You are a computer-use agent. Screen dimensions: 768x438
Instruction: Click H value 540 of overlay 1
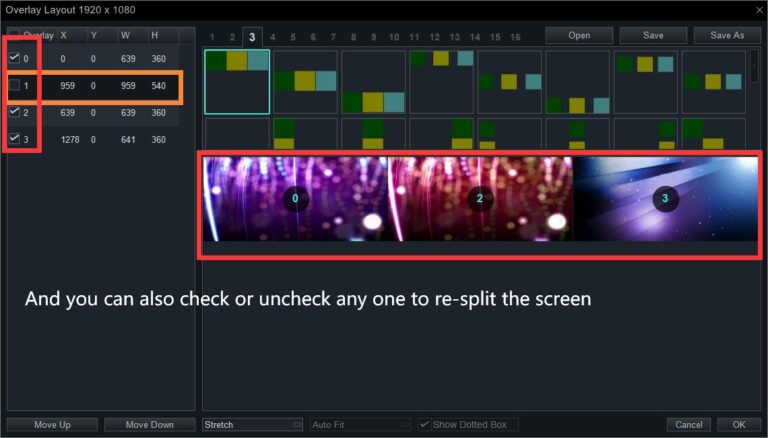click(158, 86)
